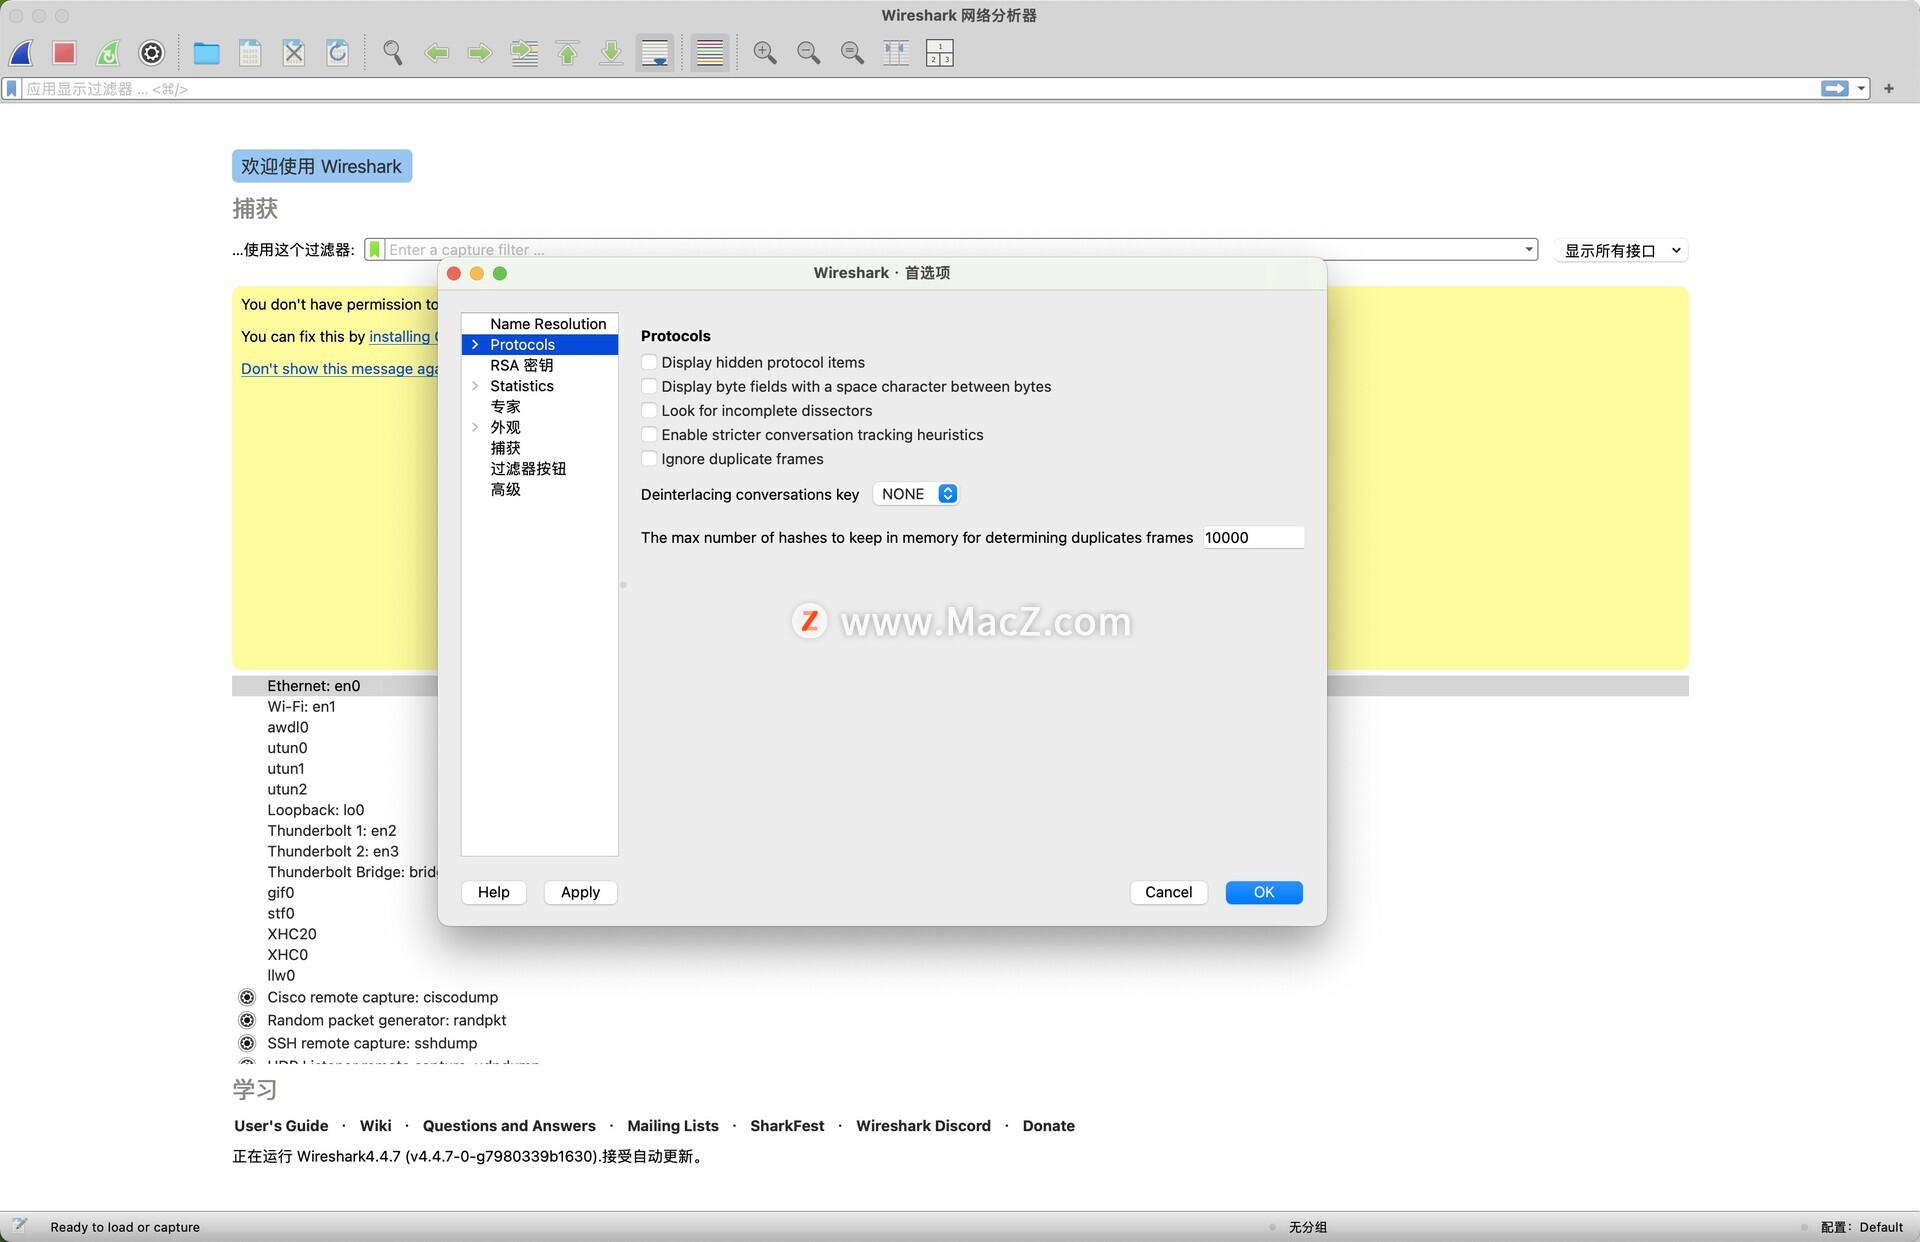Click the Questions and Answers link
1920x1242 pixels.
[509, 1126]
